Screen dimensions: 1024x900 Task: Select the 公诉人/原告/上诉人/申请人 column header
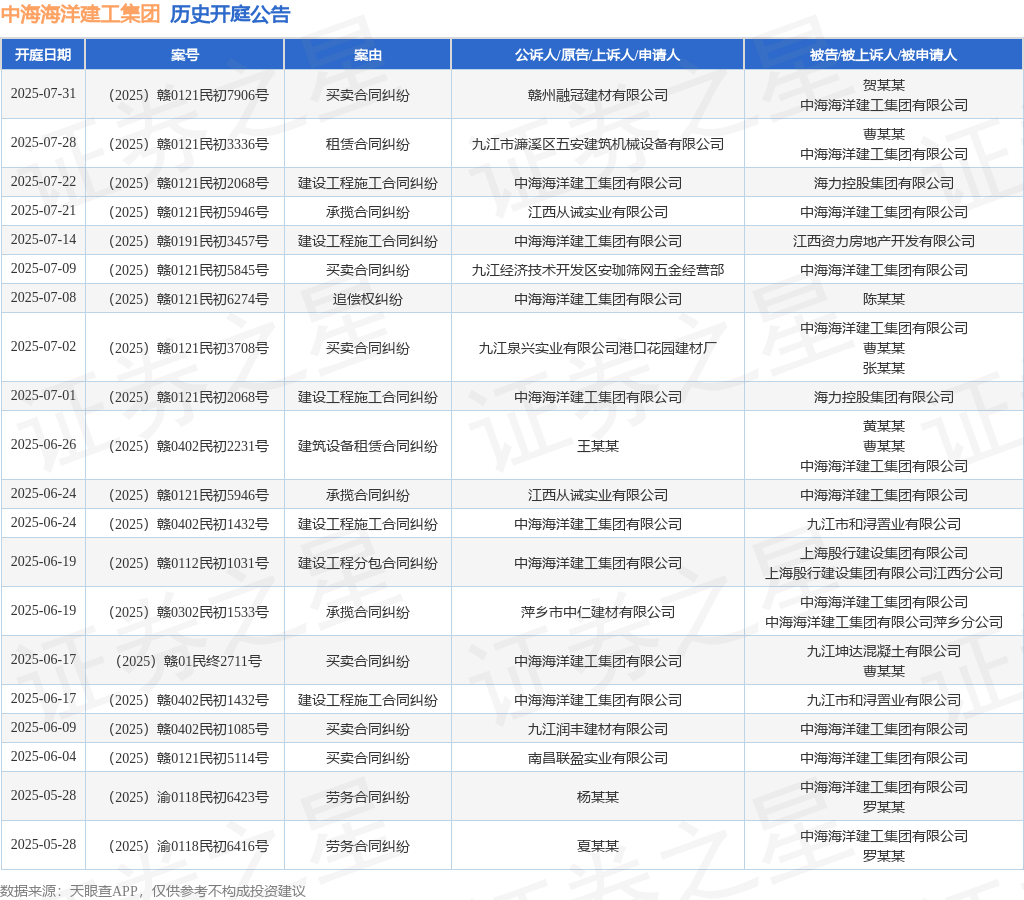pos(598,55)
